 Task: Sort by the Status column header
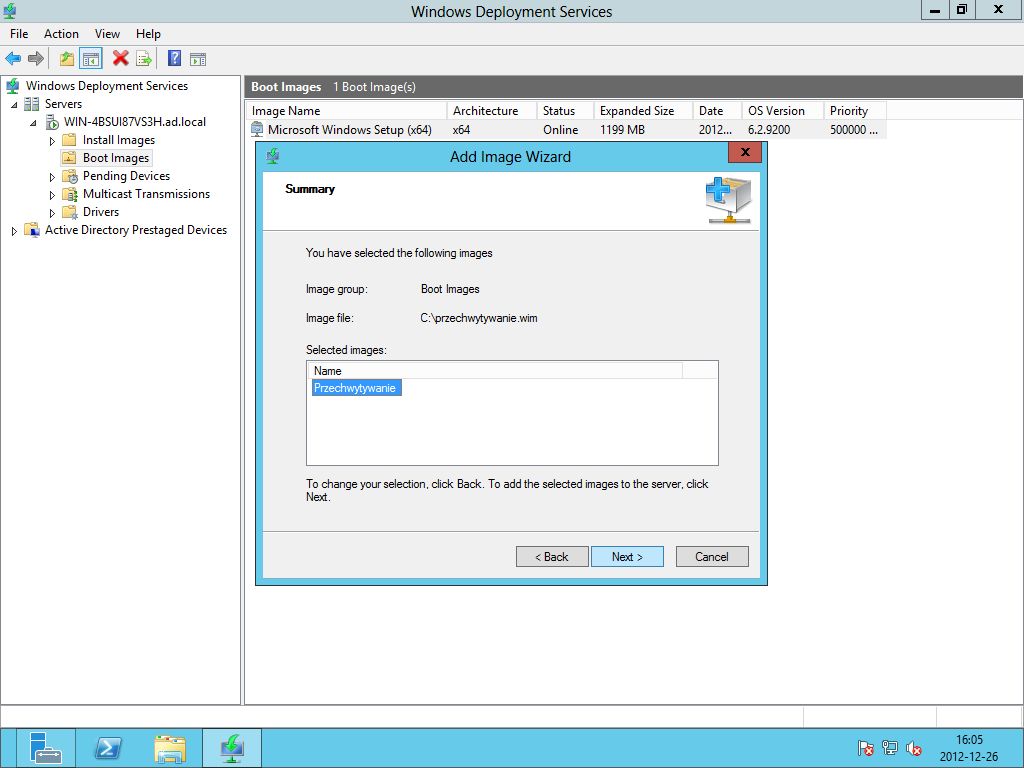pos(566,110)
